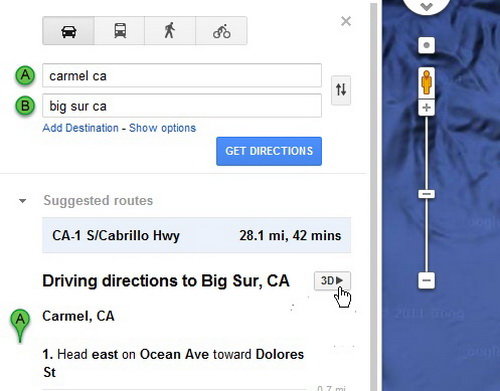The image size is (500, 391).
Task: Choose walking directions icon
Action: pyautogui.click(x=170, y=31)
